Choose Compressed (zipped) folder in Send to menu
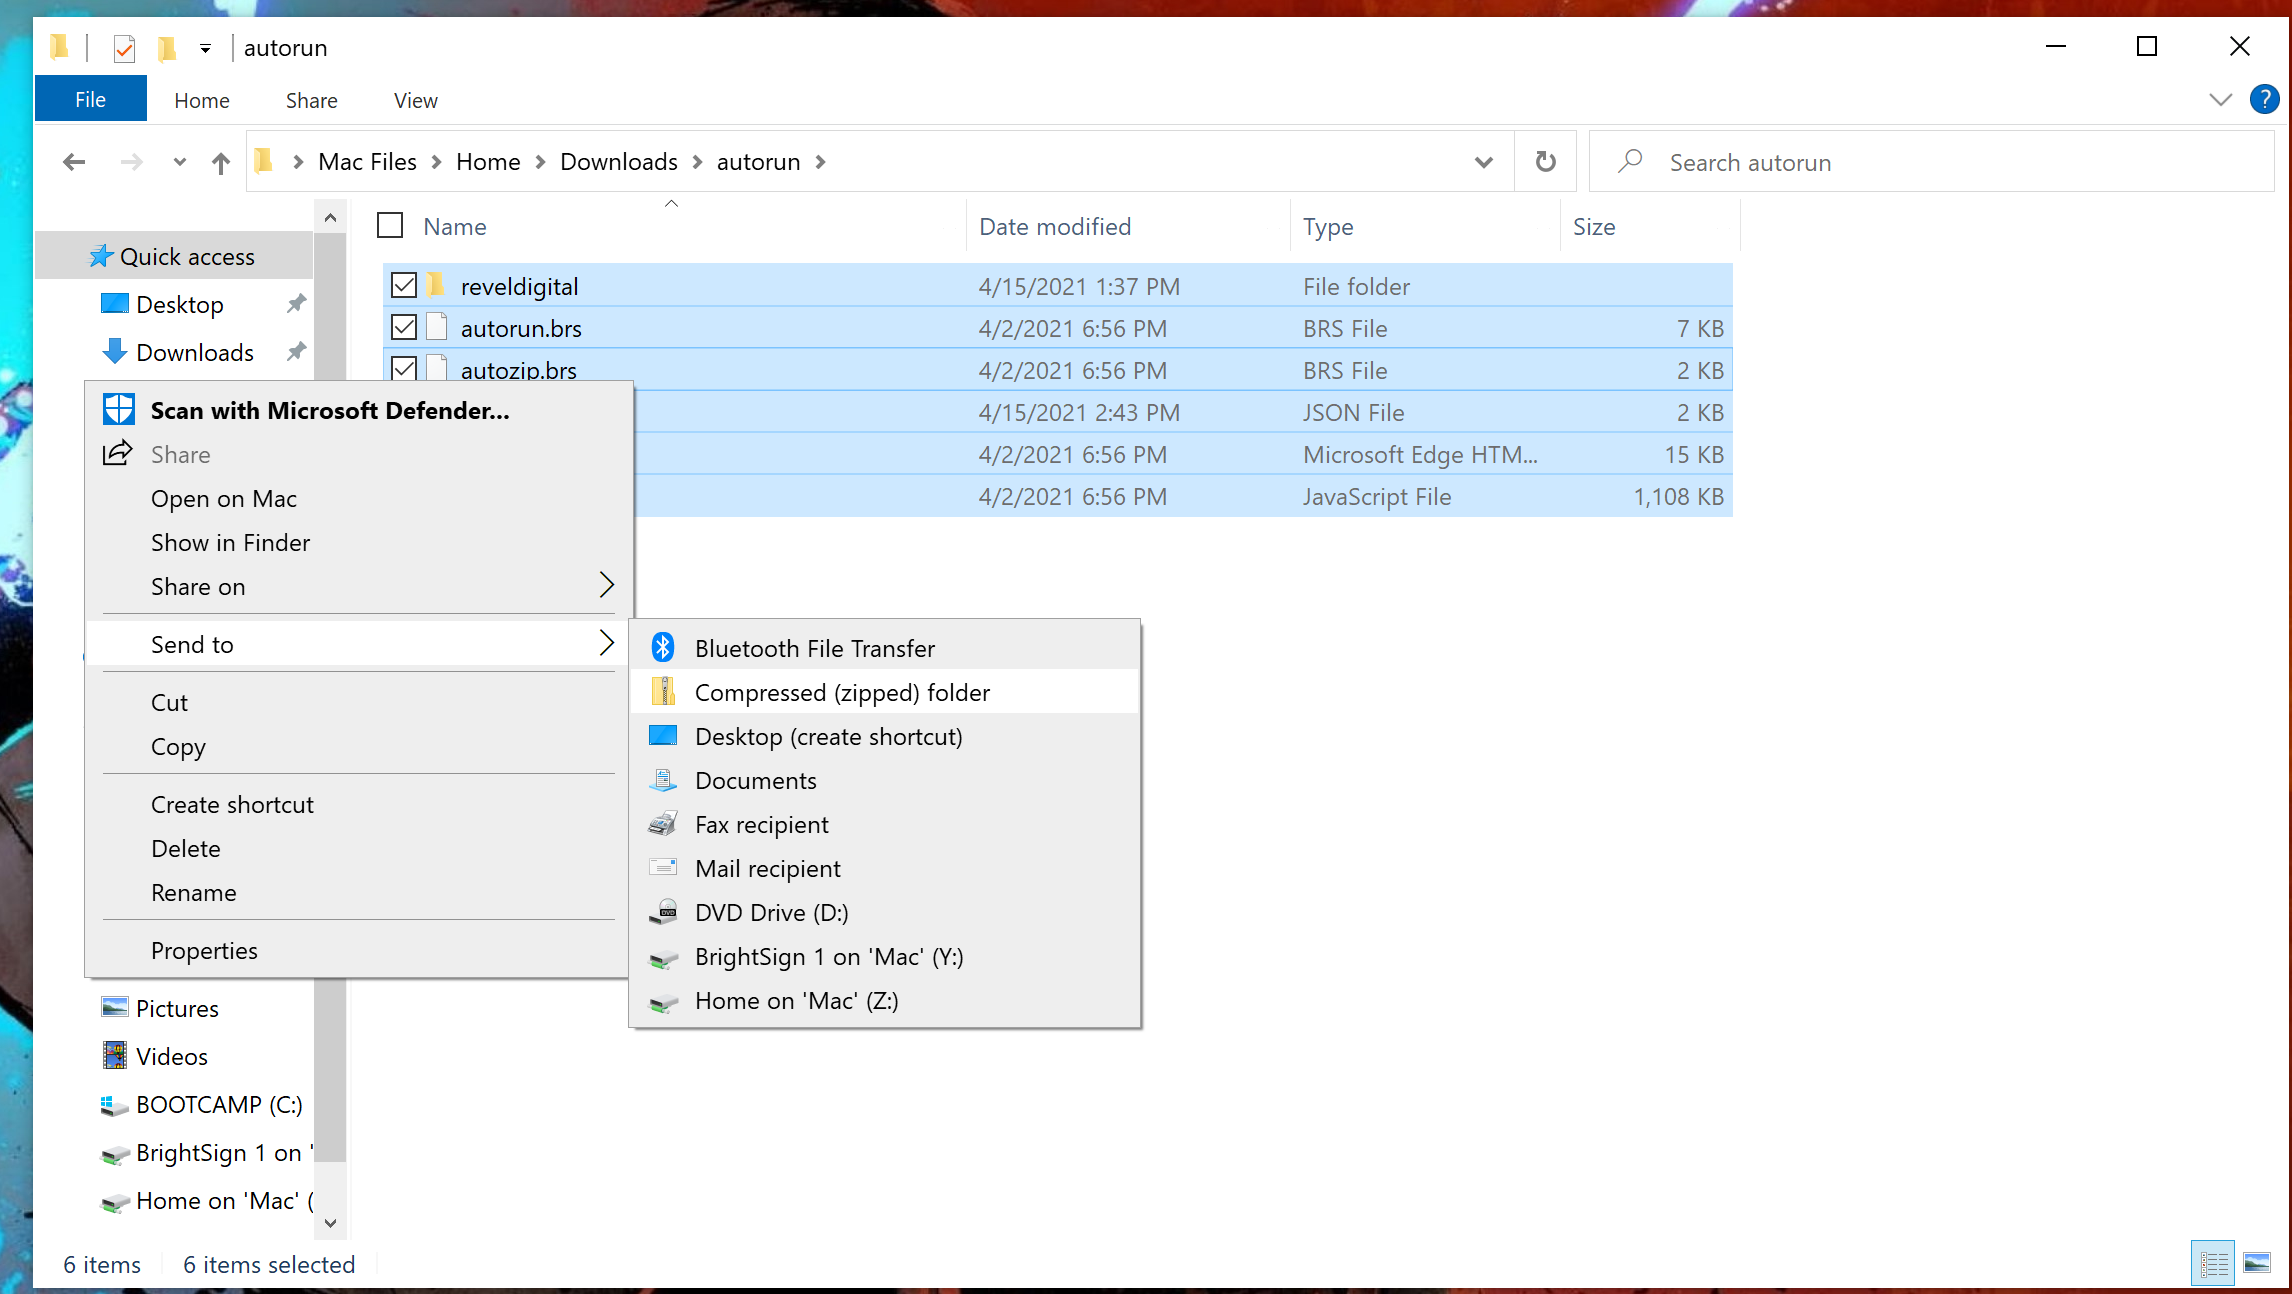The image size is (2292, 1294). tap(842, 692)
